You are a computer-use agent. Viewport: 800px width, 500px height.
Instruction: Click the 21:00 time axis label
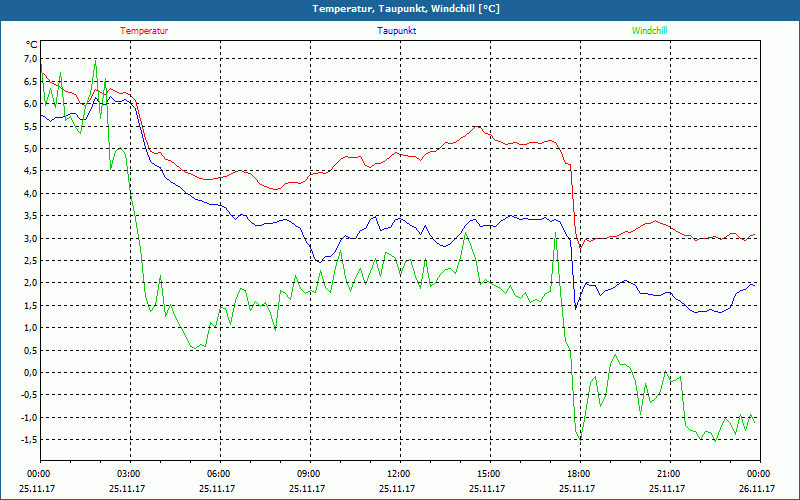pyautogui.click(x=668, y=474)
